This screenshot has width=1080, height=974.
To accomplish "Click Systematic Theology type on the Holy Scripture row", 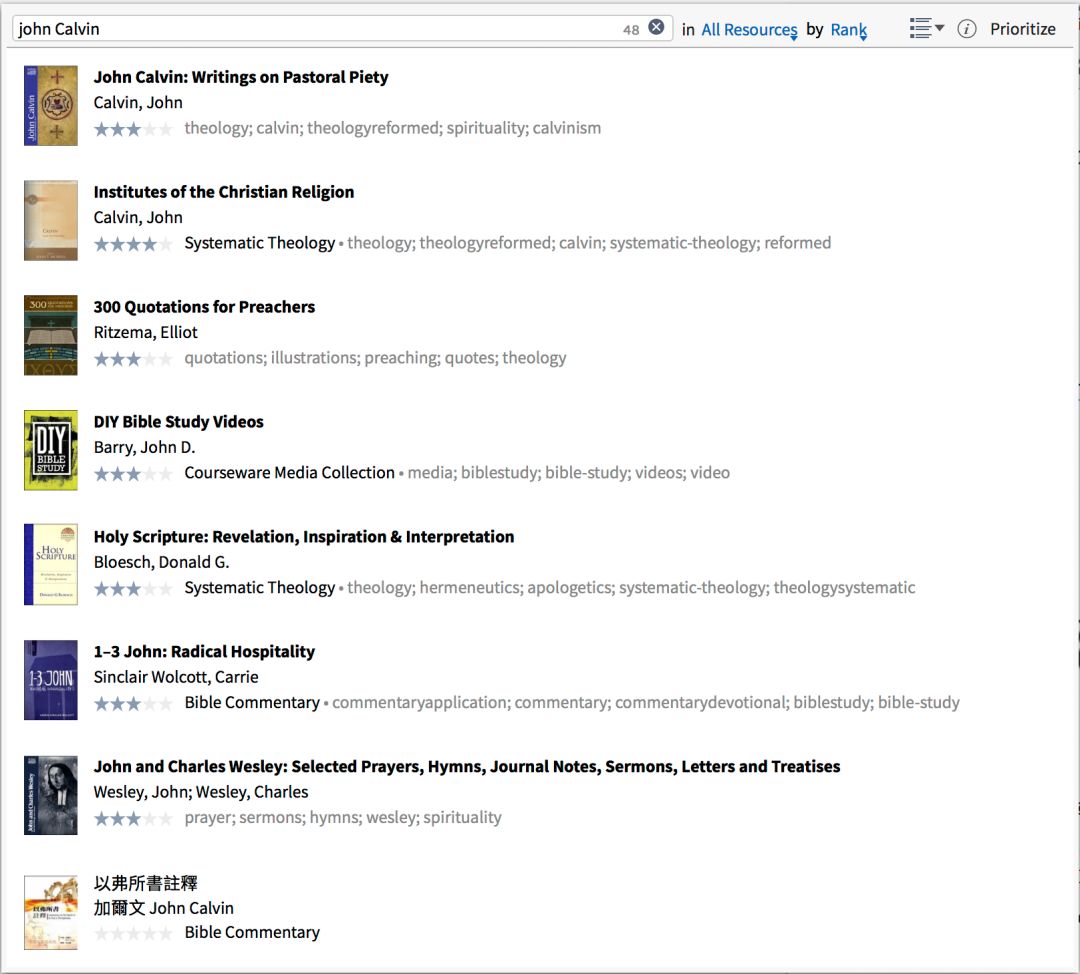I will (260, 588).
